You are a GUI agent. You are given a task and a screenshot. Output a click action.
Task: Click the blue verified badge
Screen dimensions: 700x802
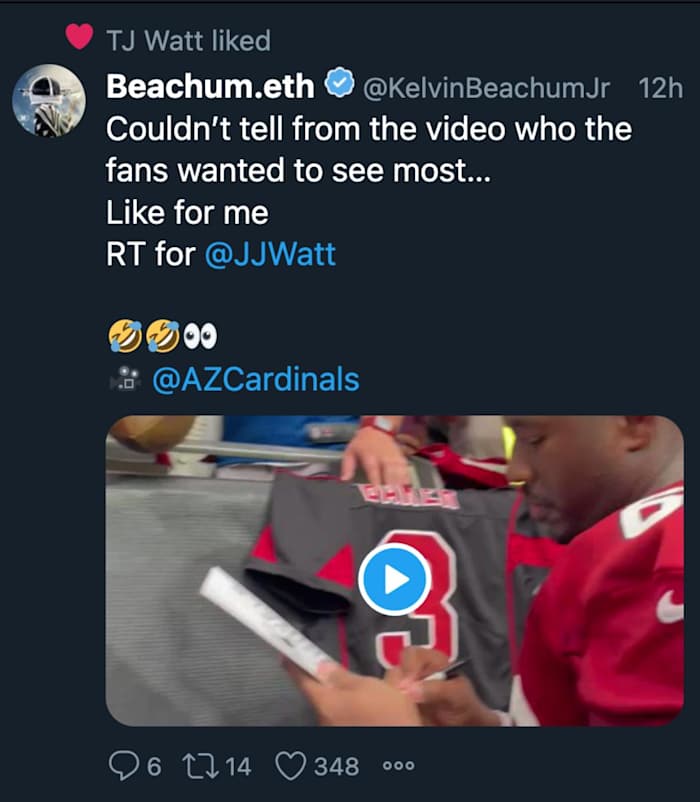point(340,87)
